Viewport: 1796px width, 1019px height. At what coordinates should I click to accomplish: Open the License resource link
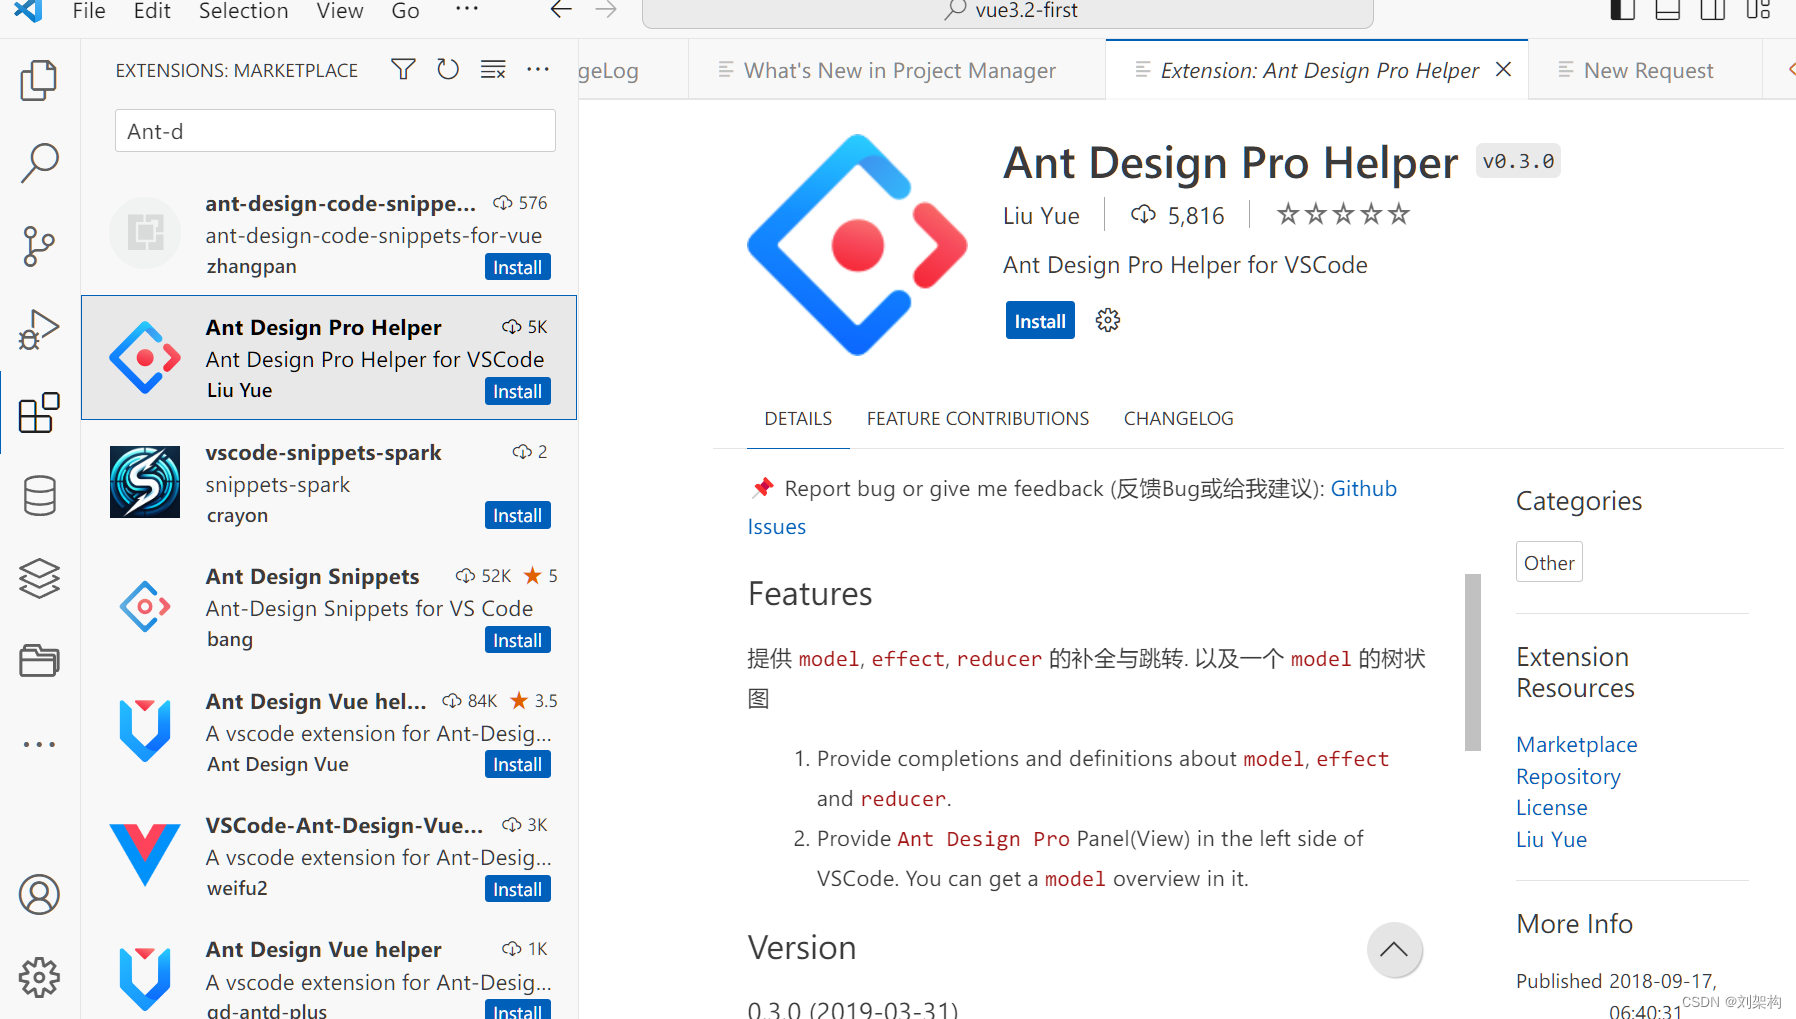tap(1551, 807)
